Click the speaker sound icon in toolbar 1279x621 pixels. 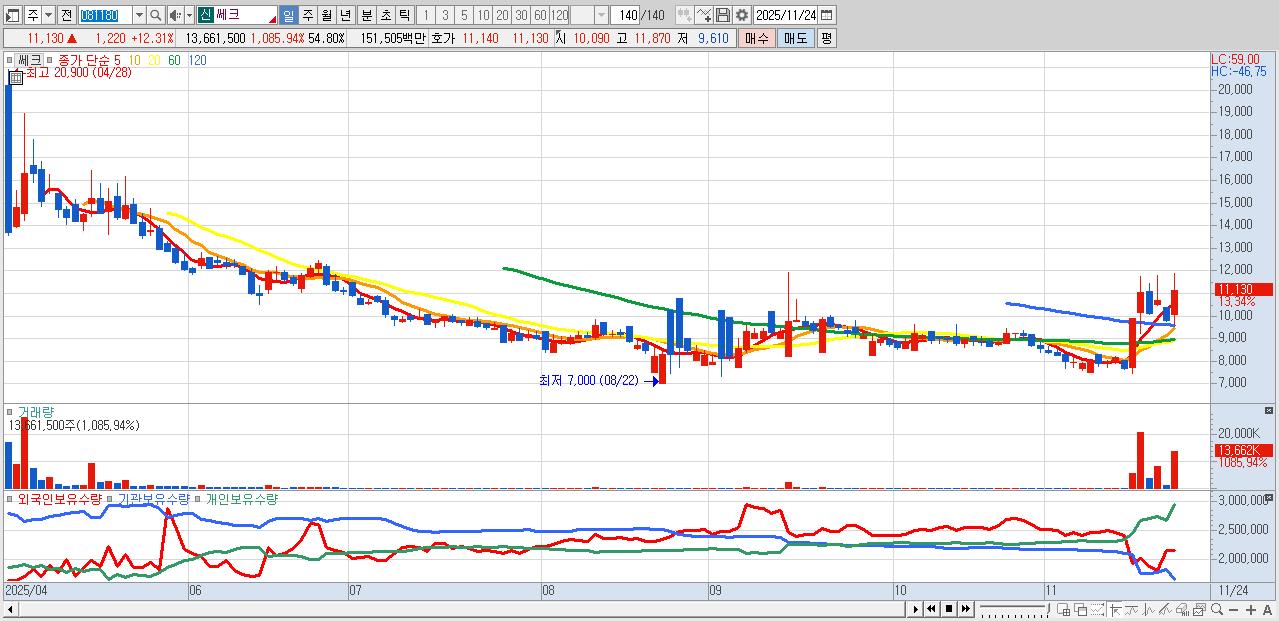(x=175, y=15)
